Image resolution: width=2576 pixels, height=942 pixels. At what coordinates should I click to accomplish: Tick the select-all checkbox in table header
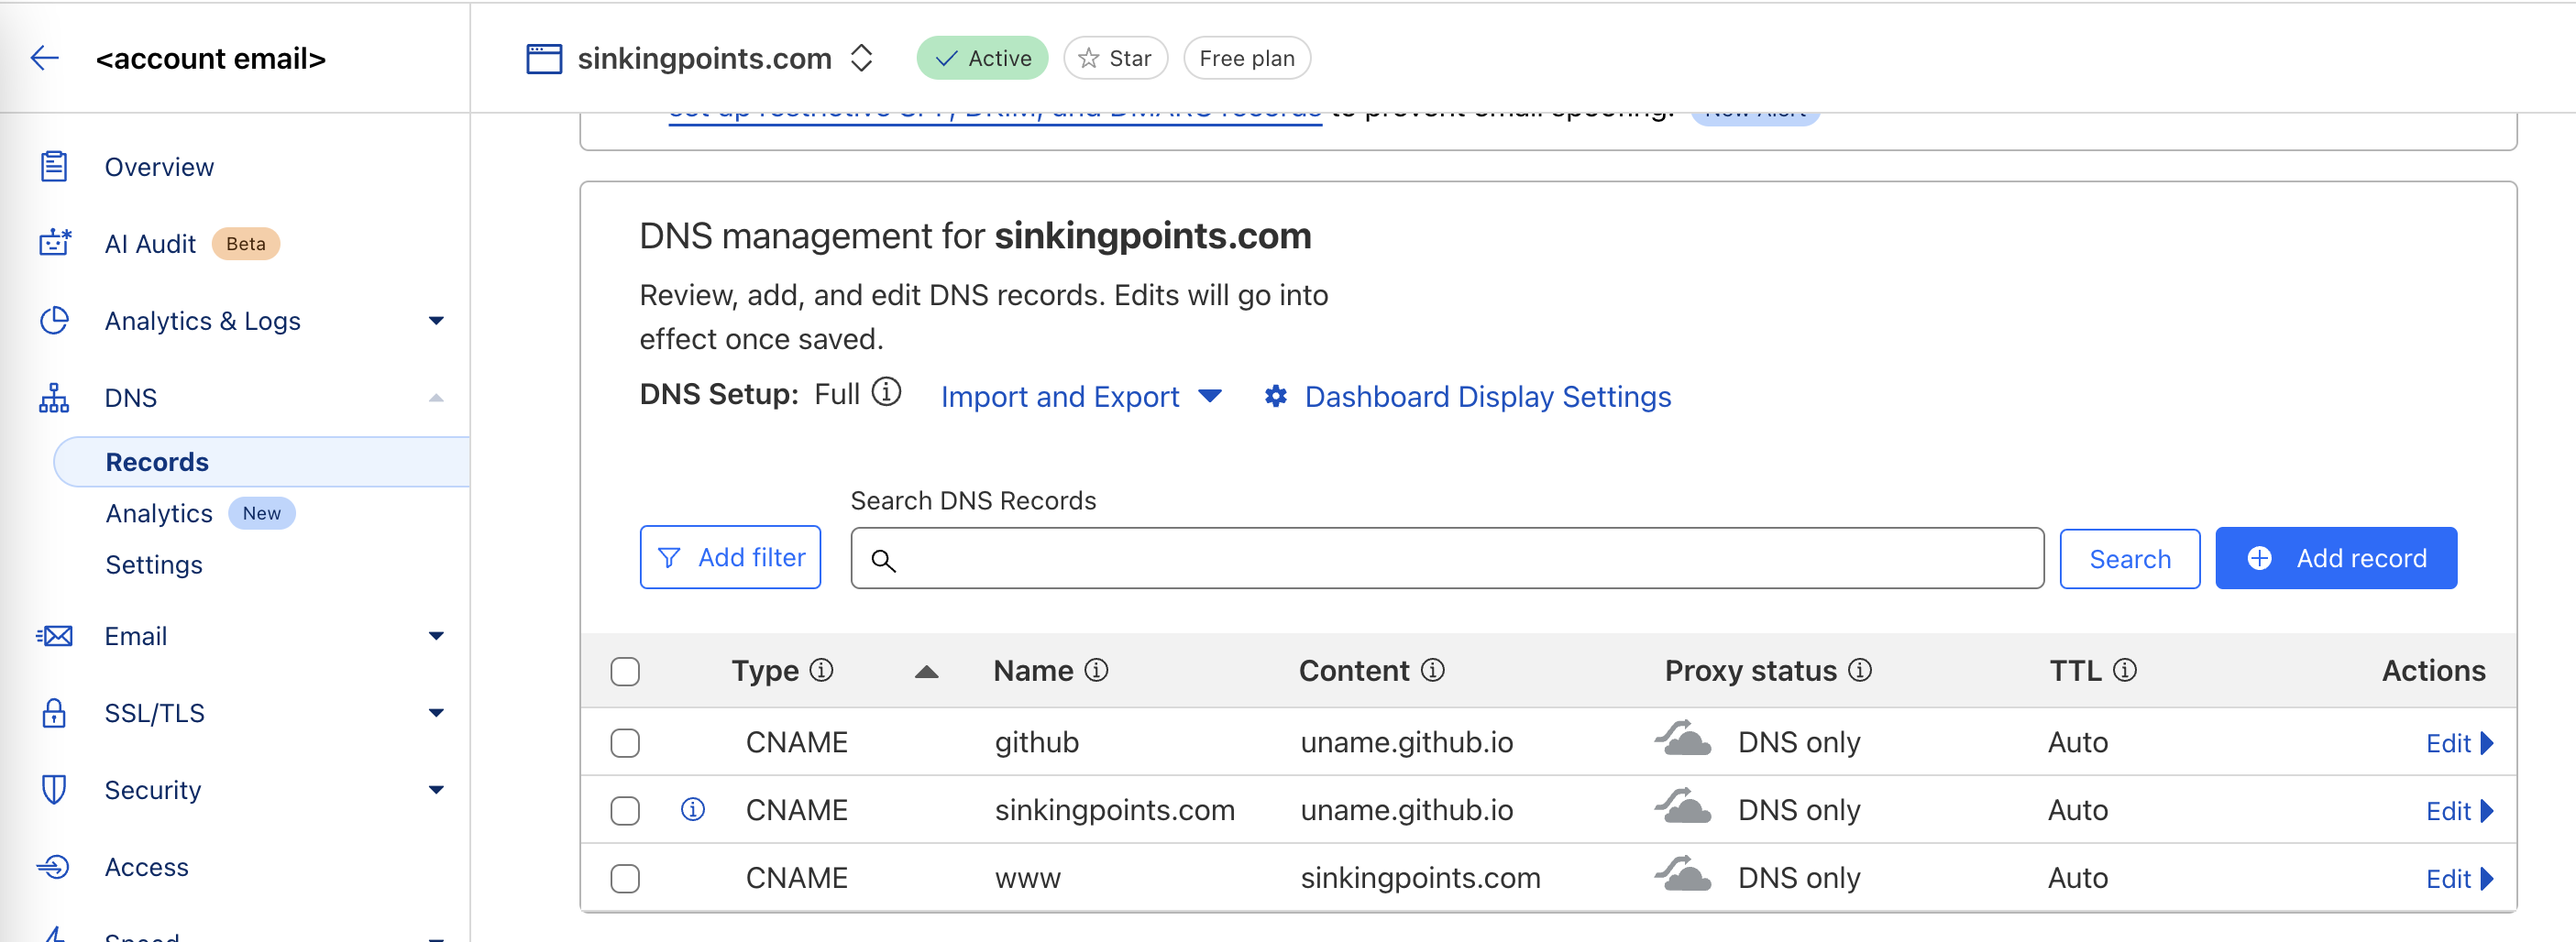click(625, 672)
